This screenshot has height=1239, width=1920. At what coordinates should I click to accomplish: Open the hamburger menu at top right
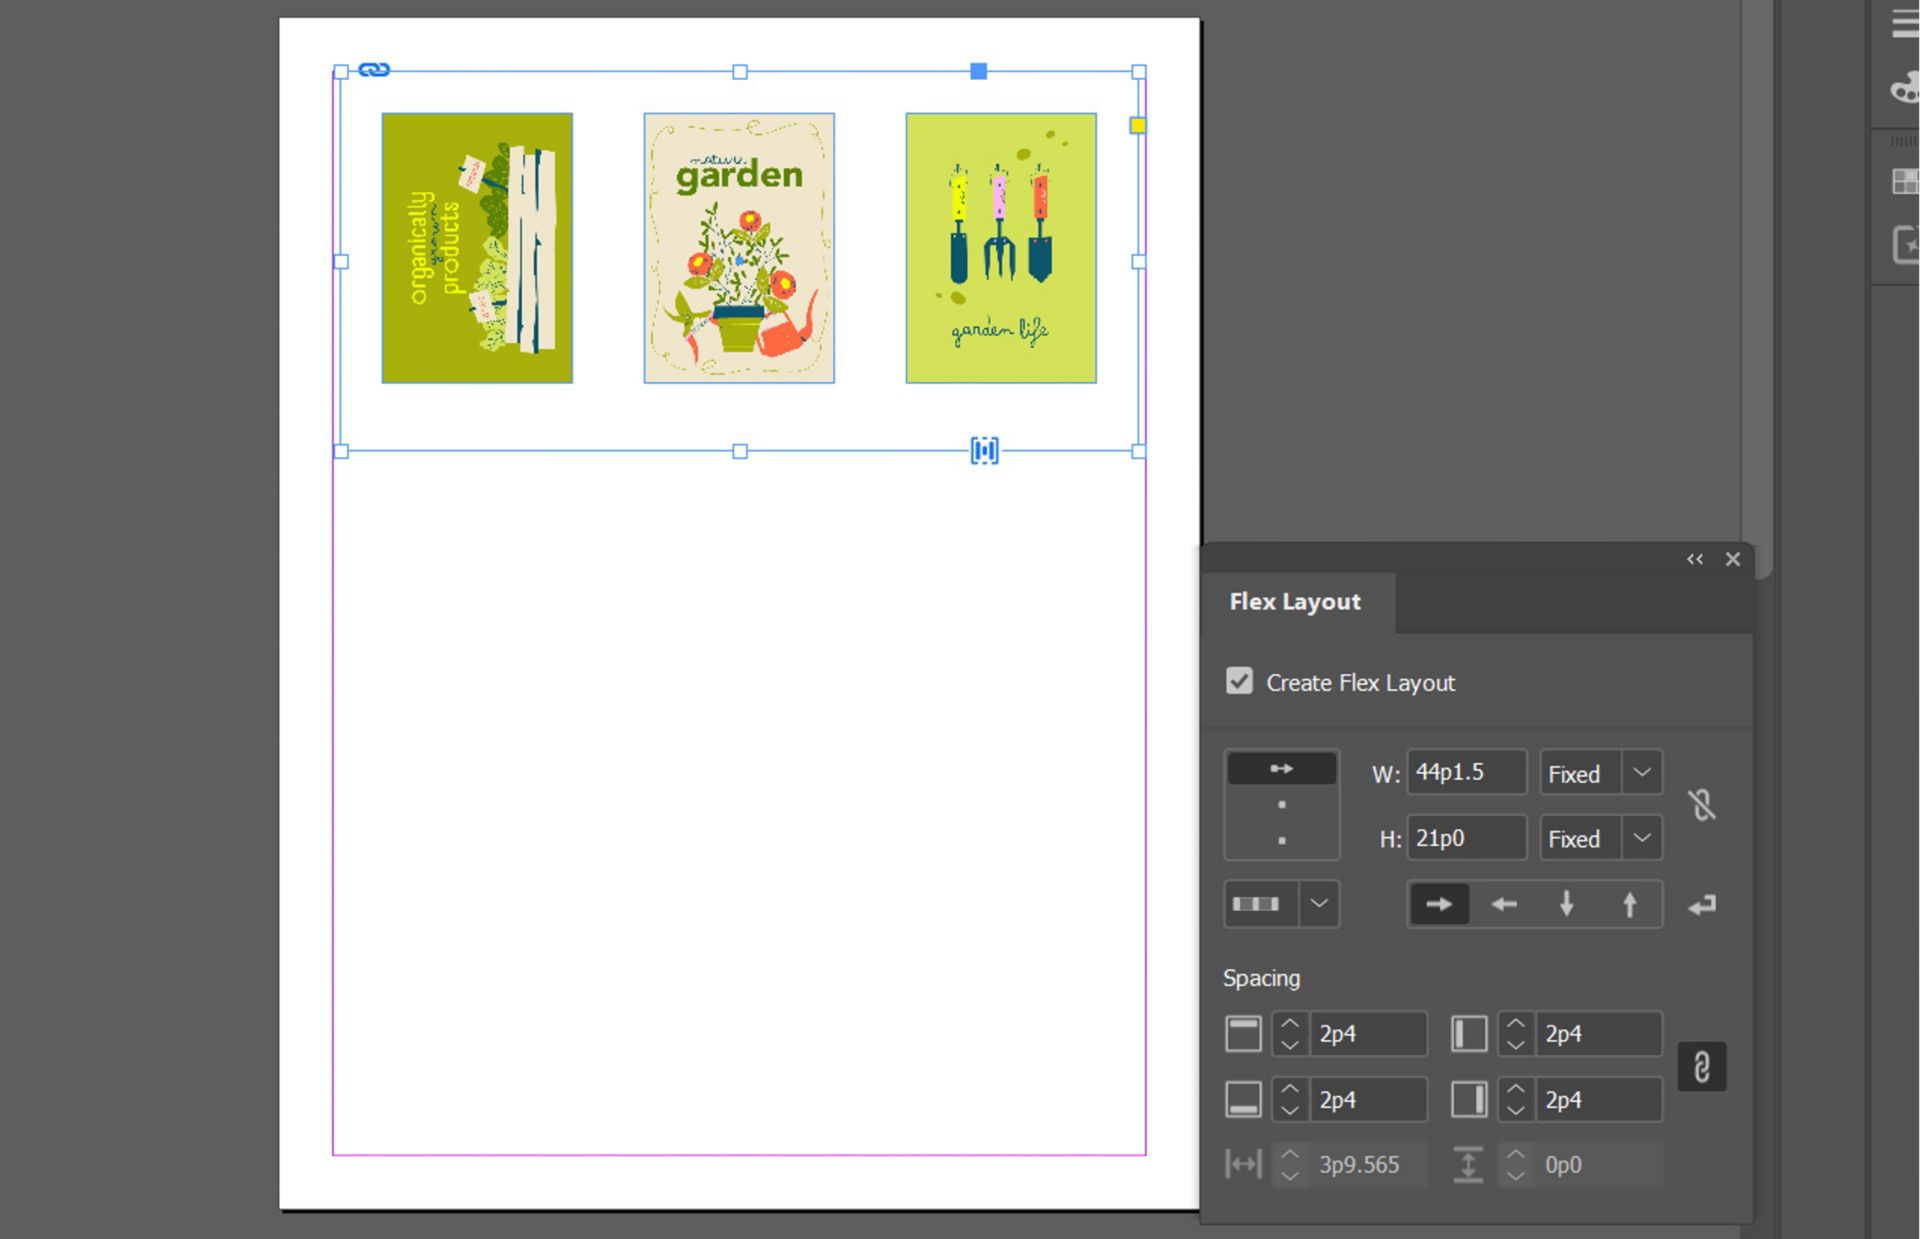(x=1901, y=22)
